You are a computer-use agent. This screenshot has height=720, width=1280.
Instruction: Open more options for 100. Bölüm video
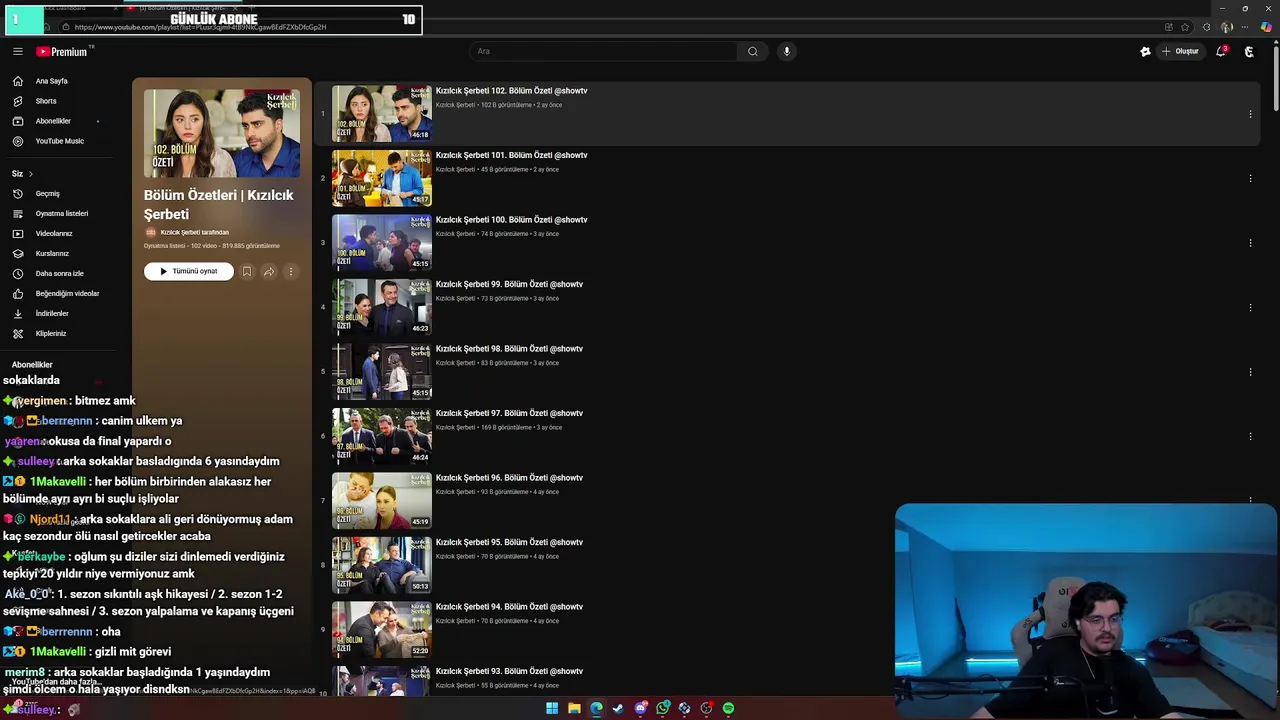(1250, 243)
